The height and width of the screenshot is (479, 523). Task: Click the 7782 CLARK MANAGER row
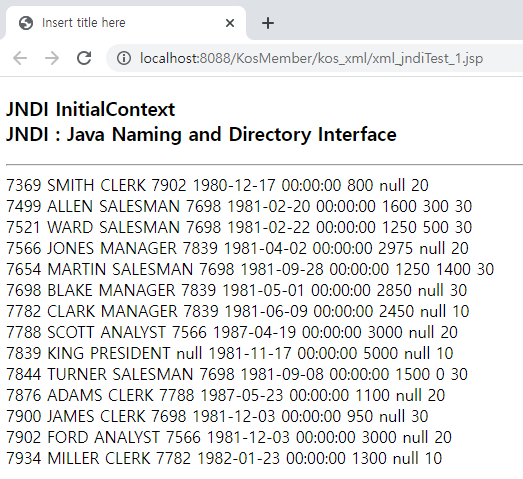(x=238, y=311)
